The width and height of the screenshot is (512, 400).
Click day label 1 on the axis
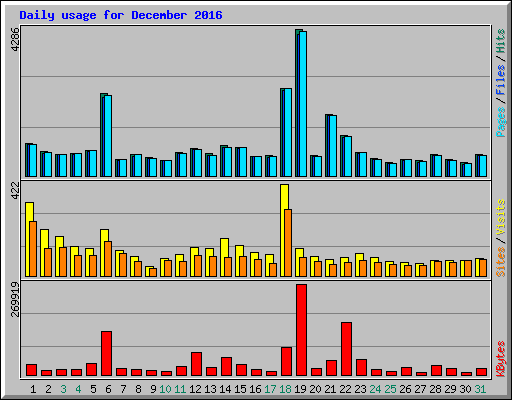[33, 389]
